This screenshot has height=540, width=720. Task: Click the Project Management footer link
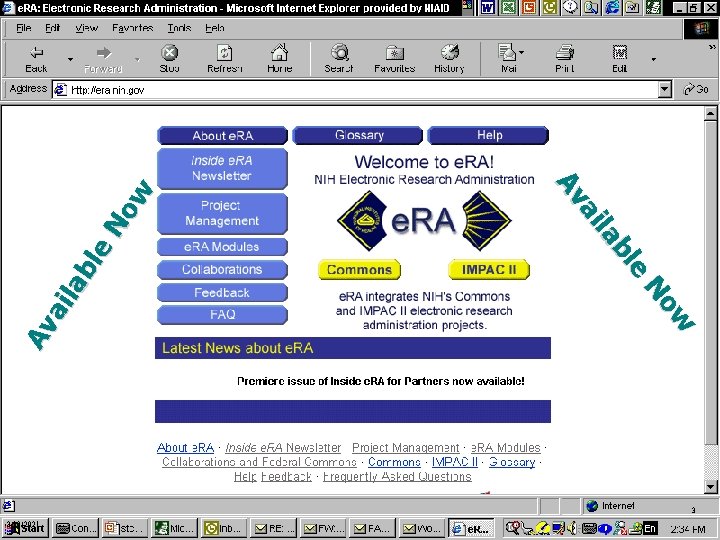pyautogui.click(x=405, y=448)
